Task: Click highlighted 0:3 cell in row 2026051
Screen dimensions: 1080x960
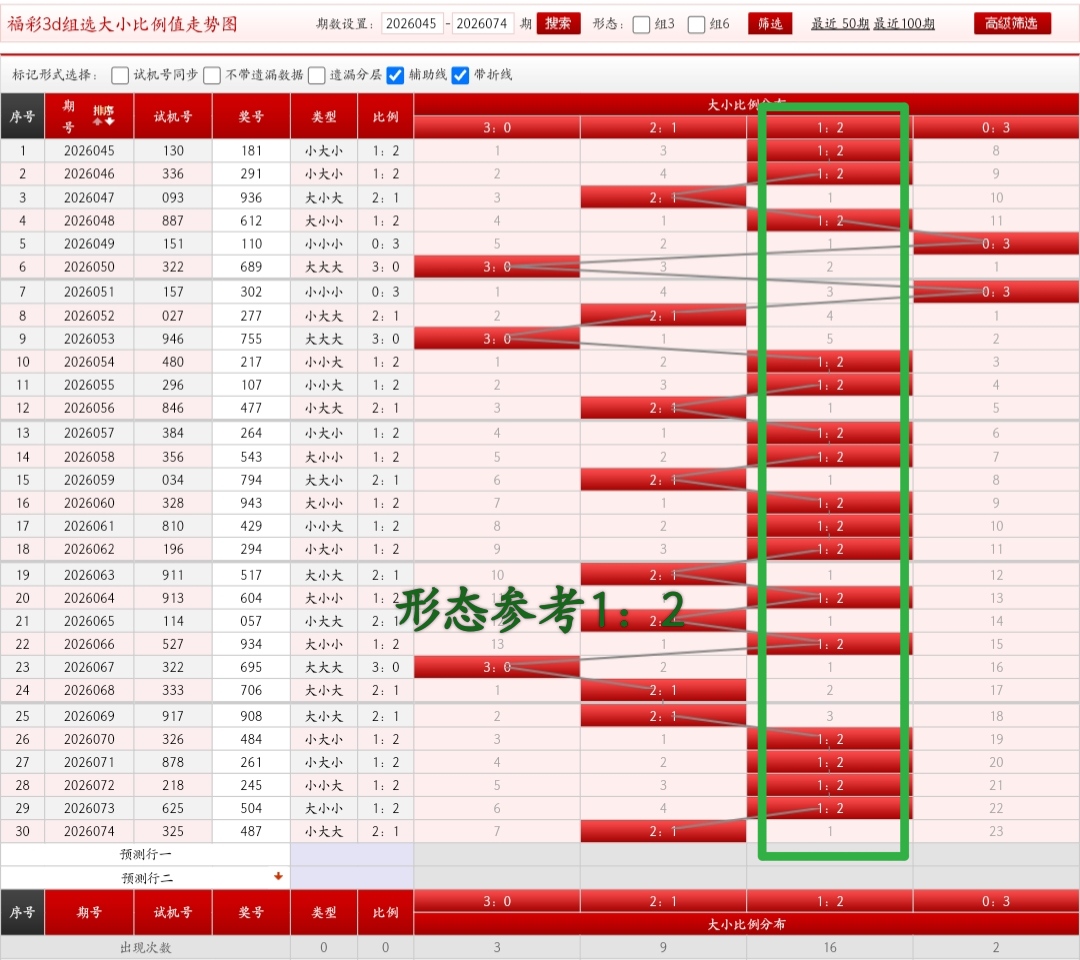Action: 995,292
